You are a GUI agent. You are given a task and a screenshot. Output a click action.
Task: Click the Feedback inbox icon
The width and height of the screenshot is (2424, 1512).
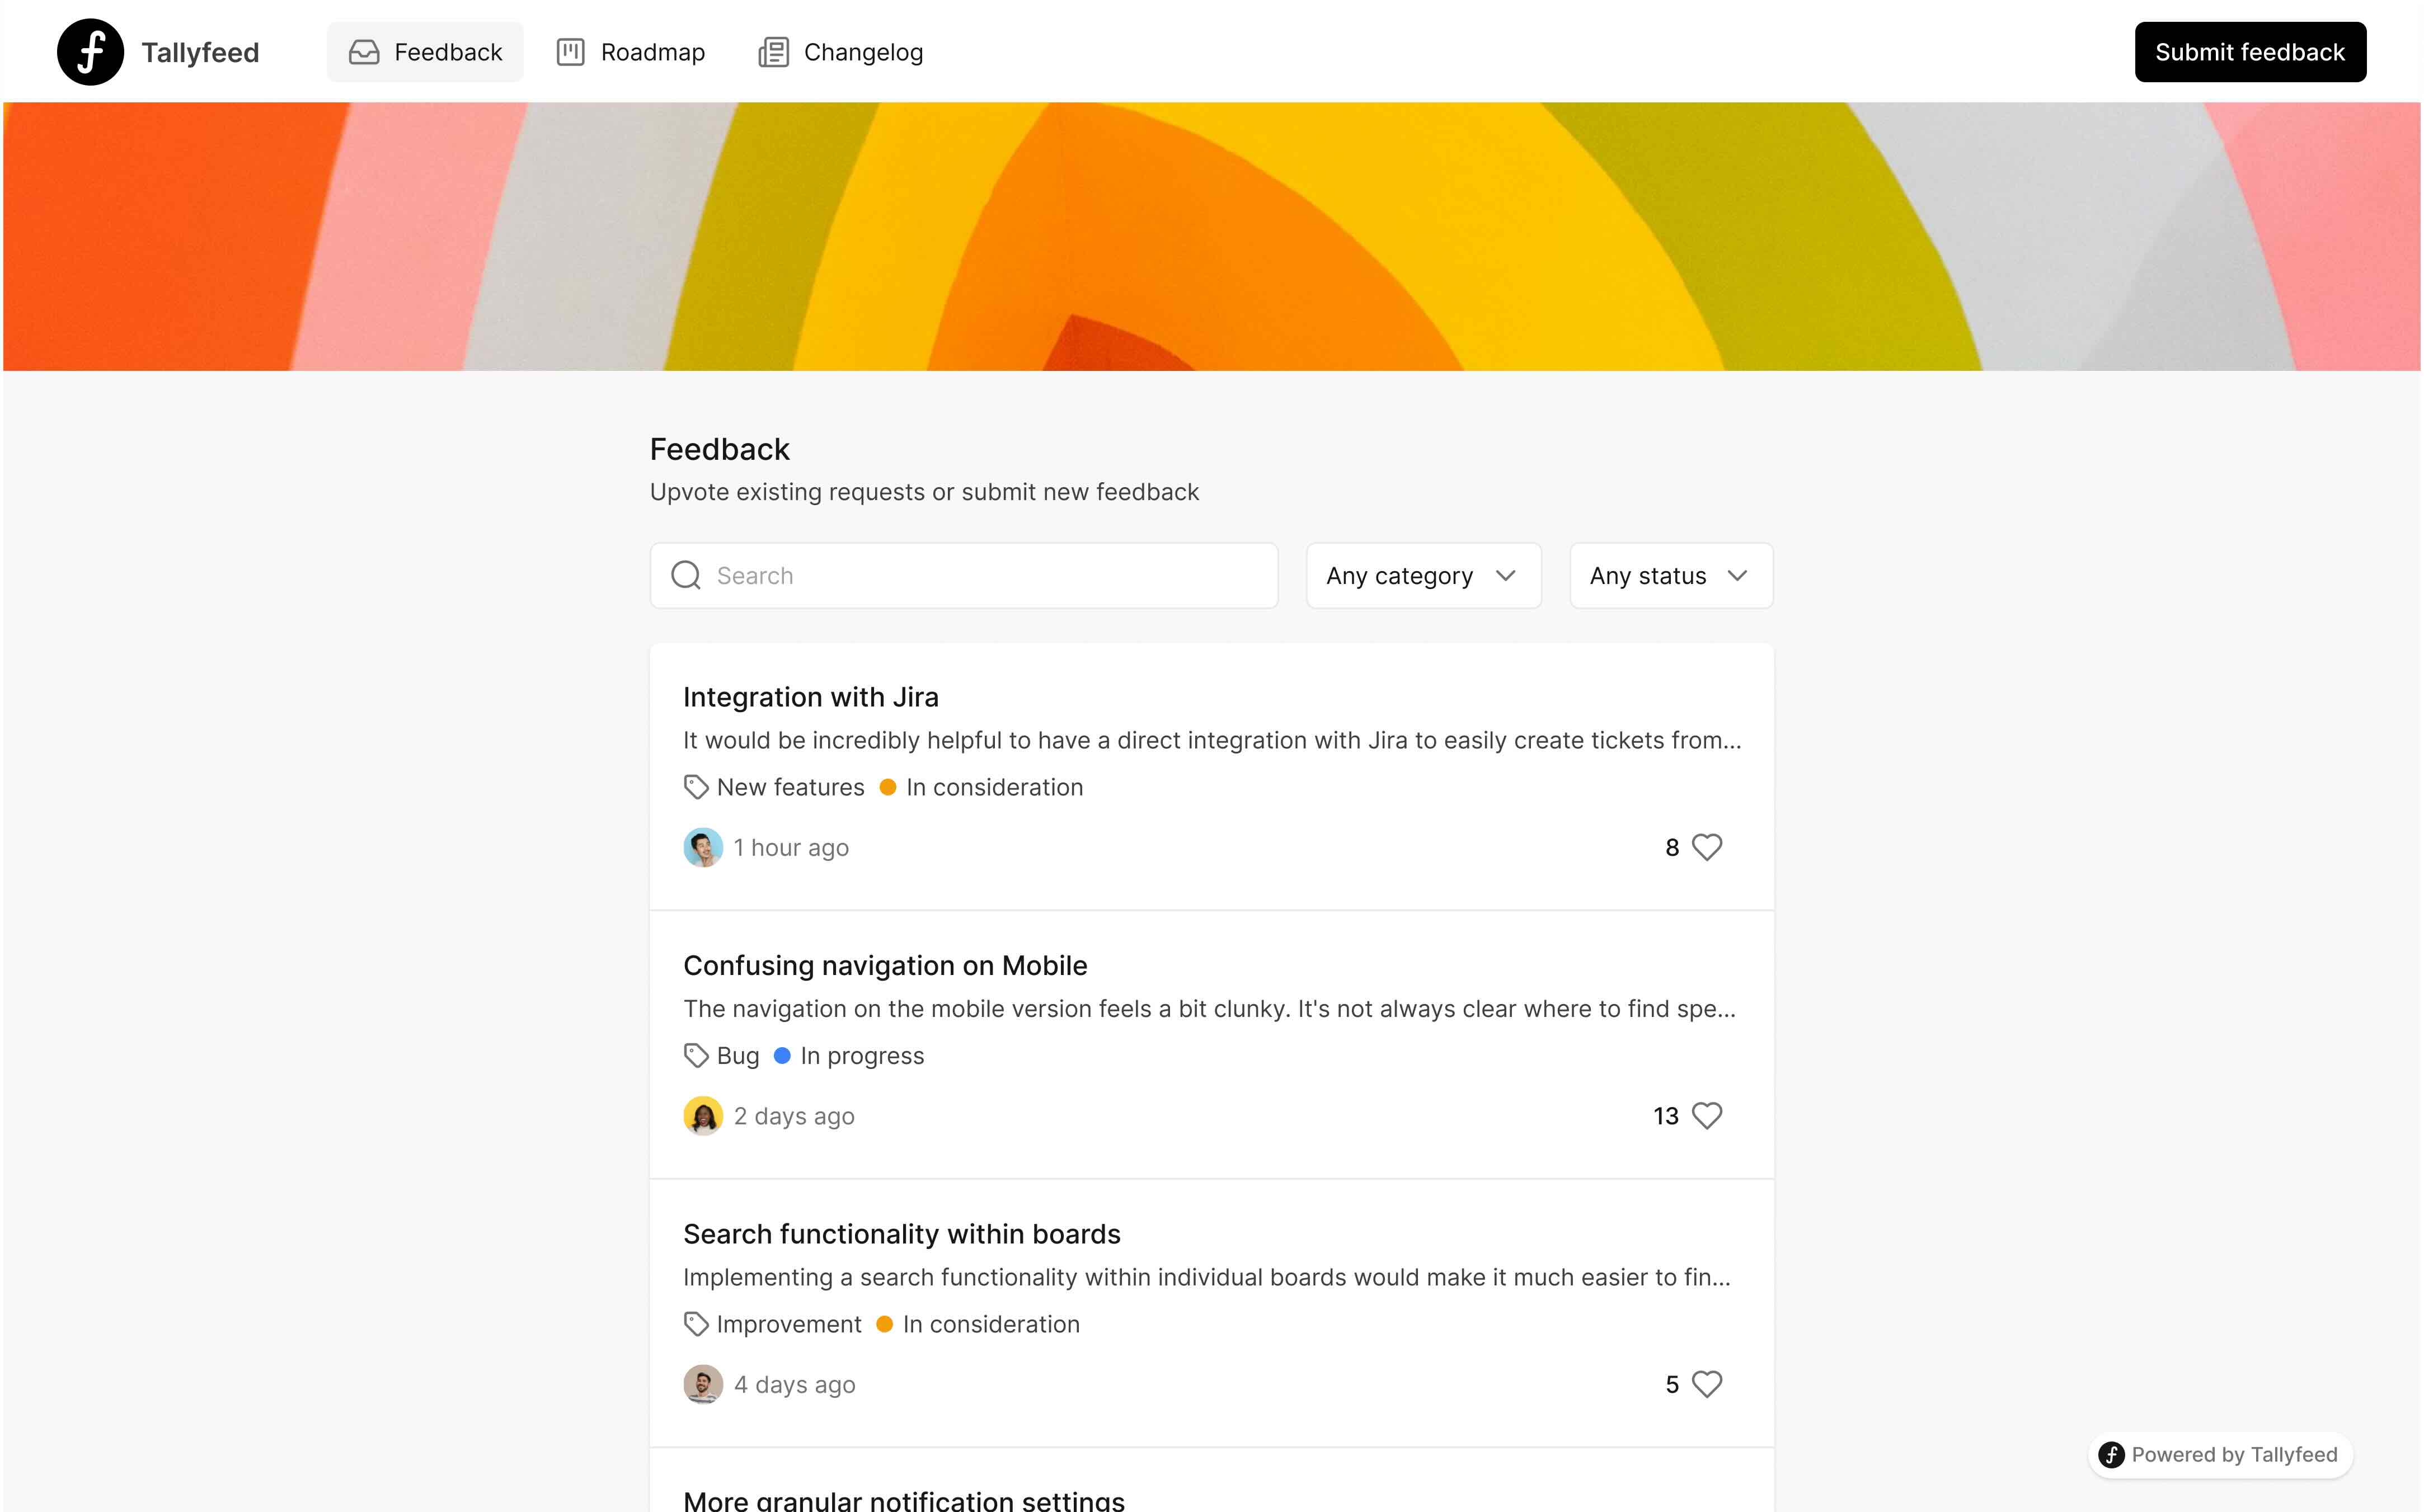[364, 52]
